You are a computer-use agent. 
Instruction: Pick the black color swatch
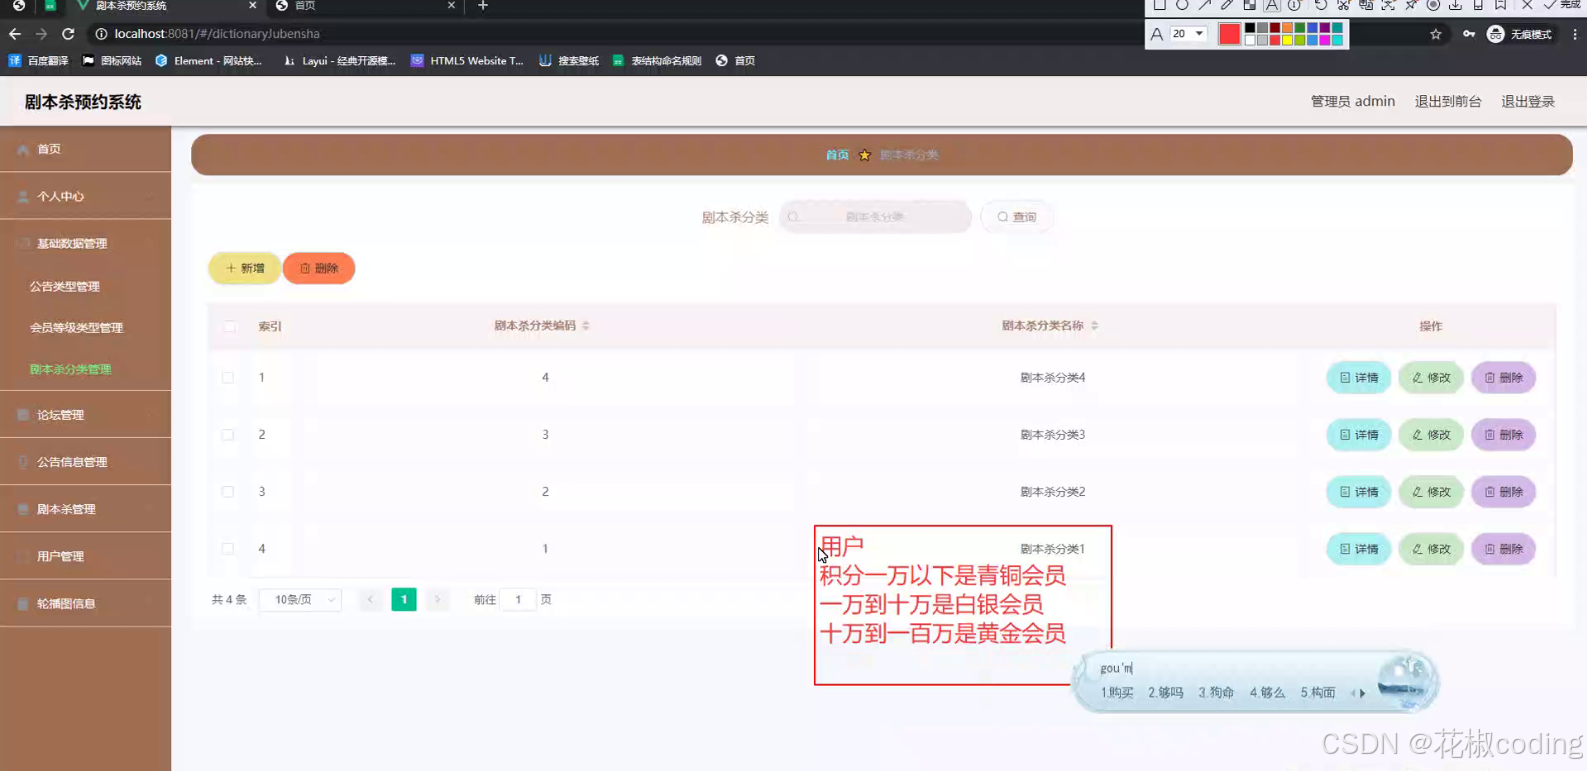coord(1250,28)
